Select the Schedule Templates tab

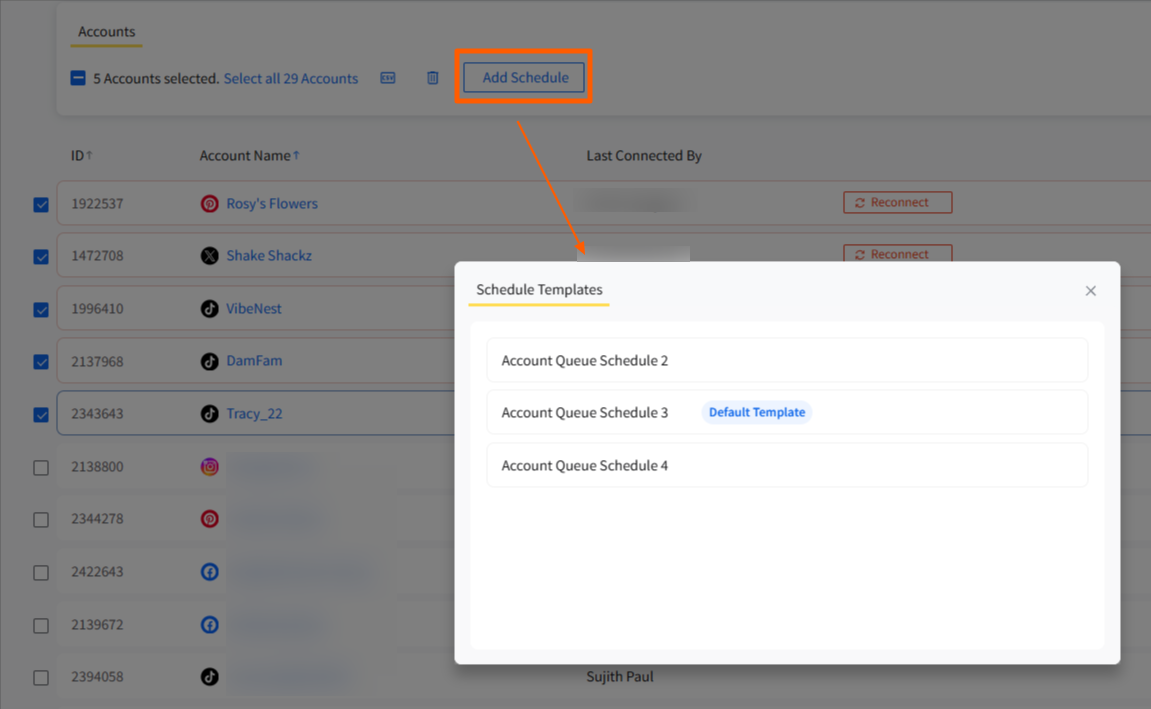[540, 290]
